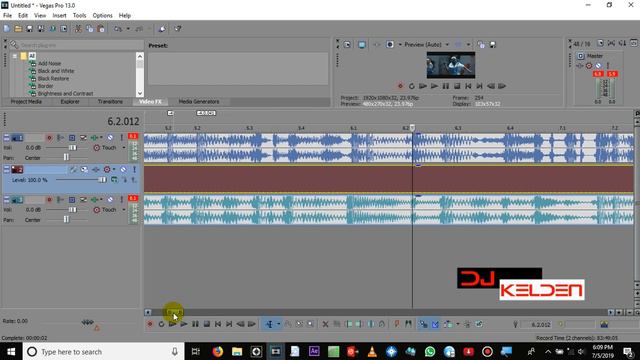Select Black and White effect
Screen dimensions: 640x360
56,71
